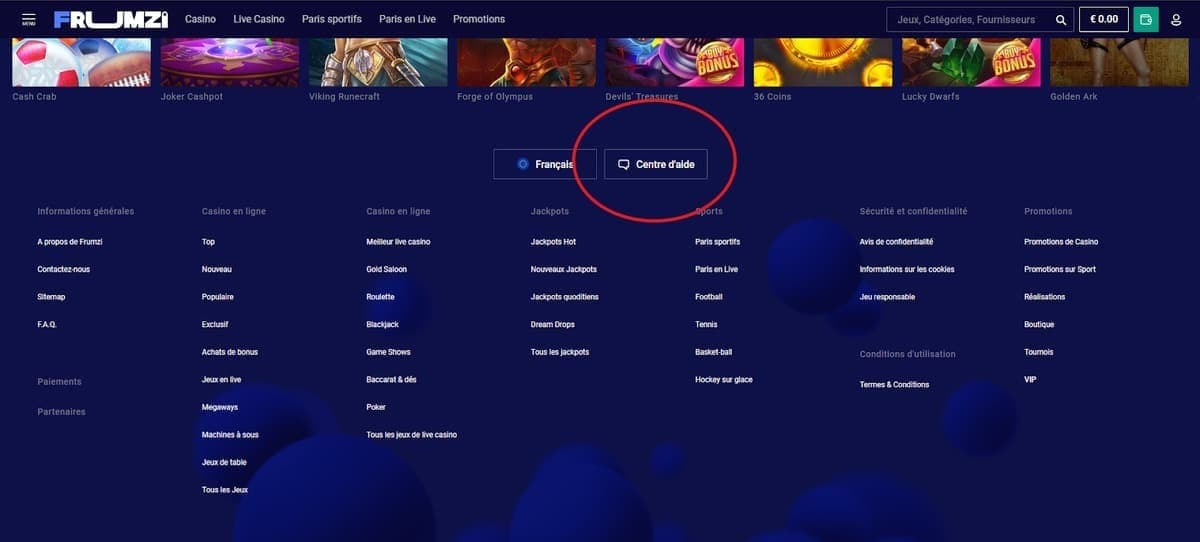
Task: Click the Centre d'aide button
Action: coord(656,164)
